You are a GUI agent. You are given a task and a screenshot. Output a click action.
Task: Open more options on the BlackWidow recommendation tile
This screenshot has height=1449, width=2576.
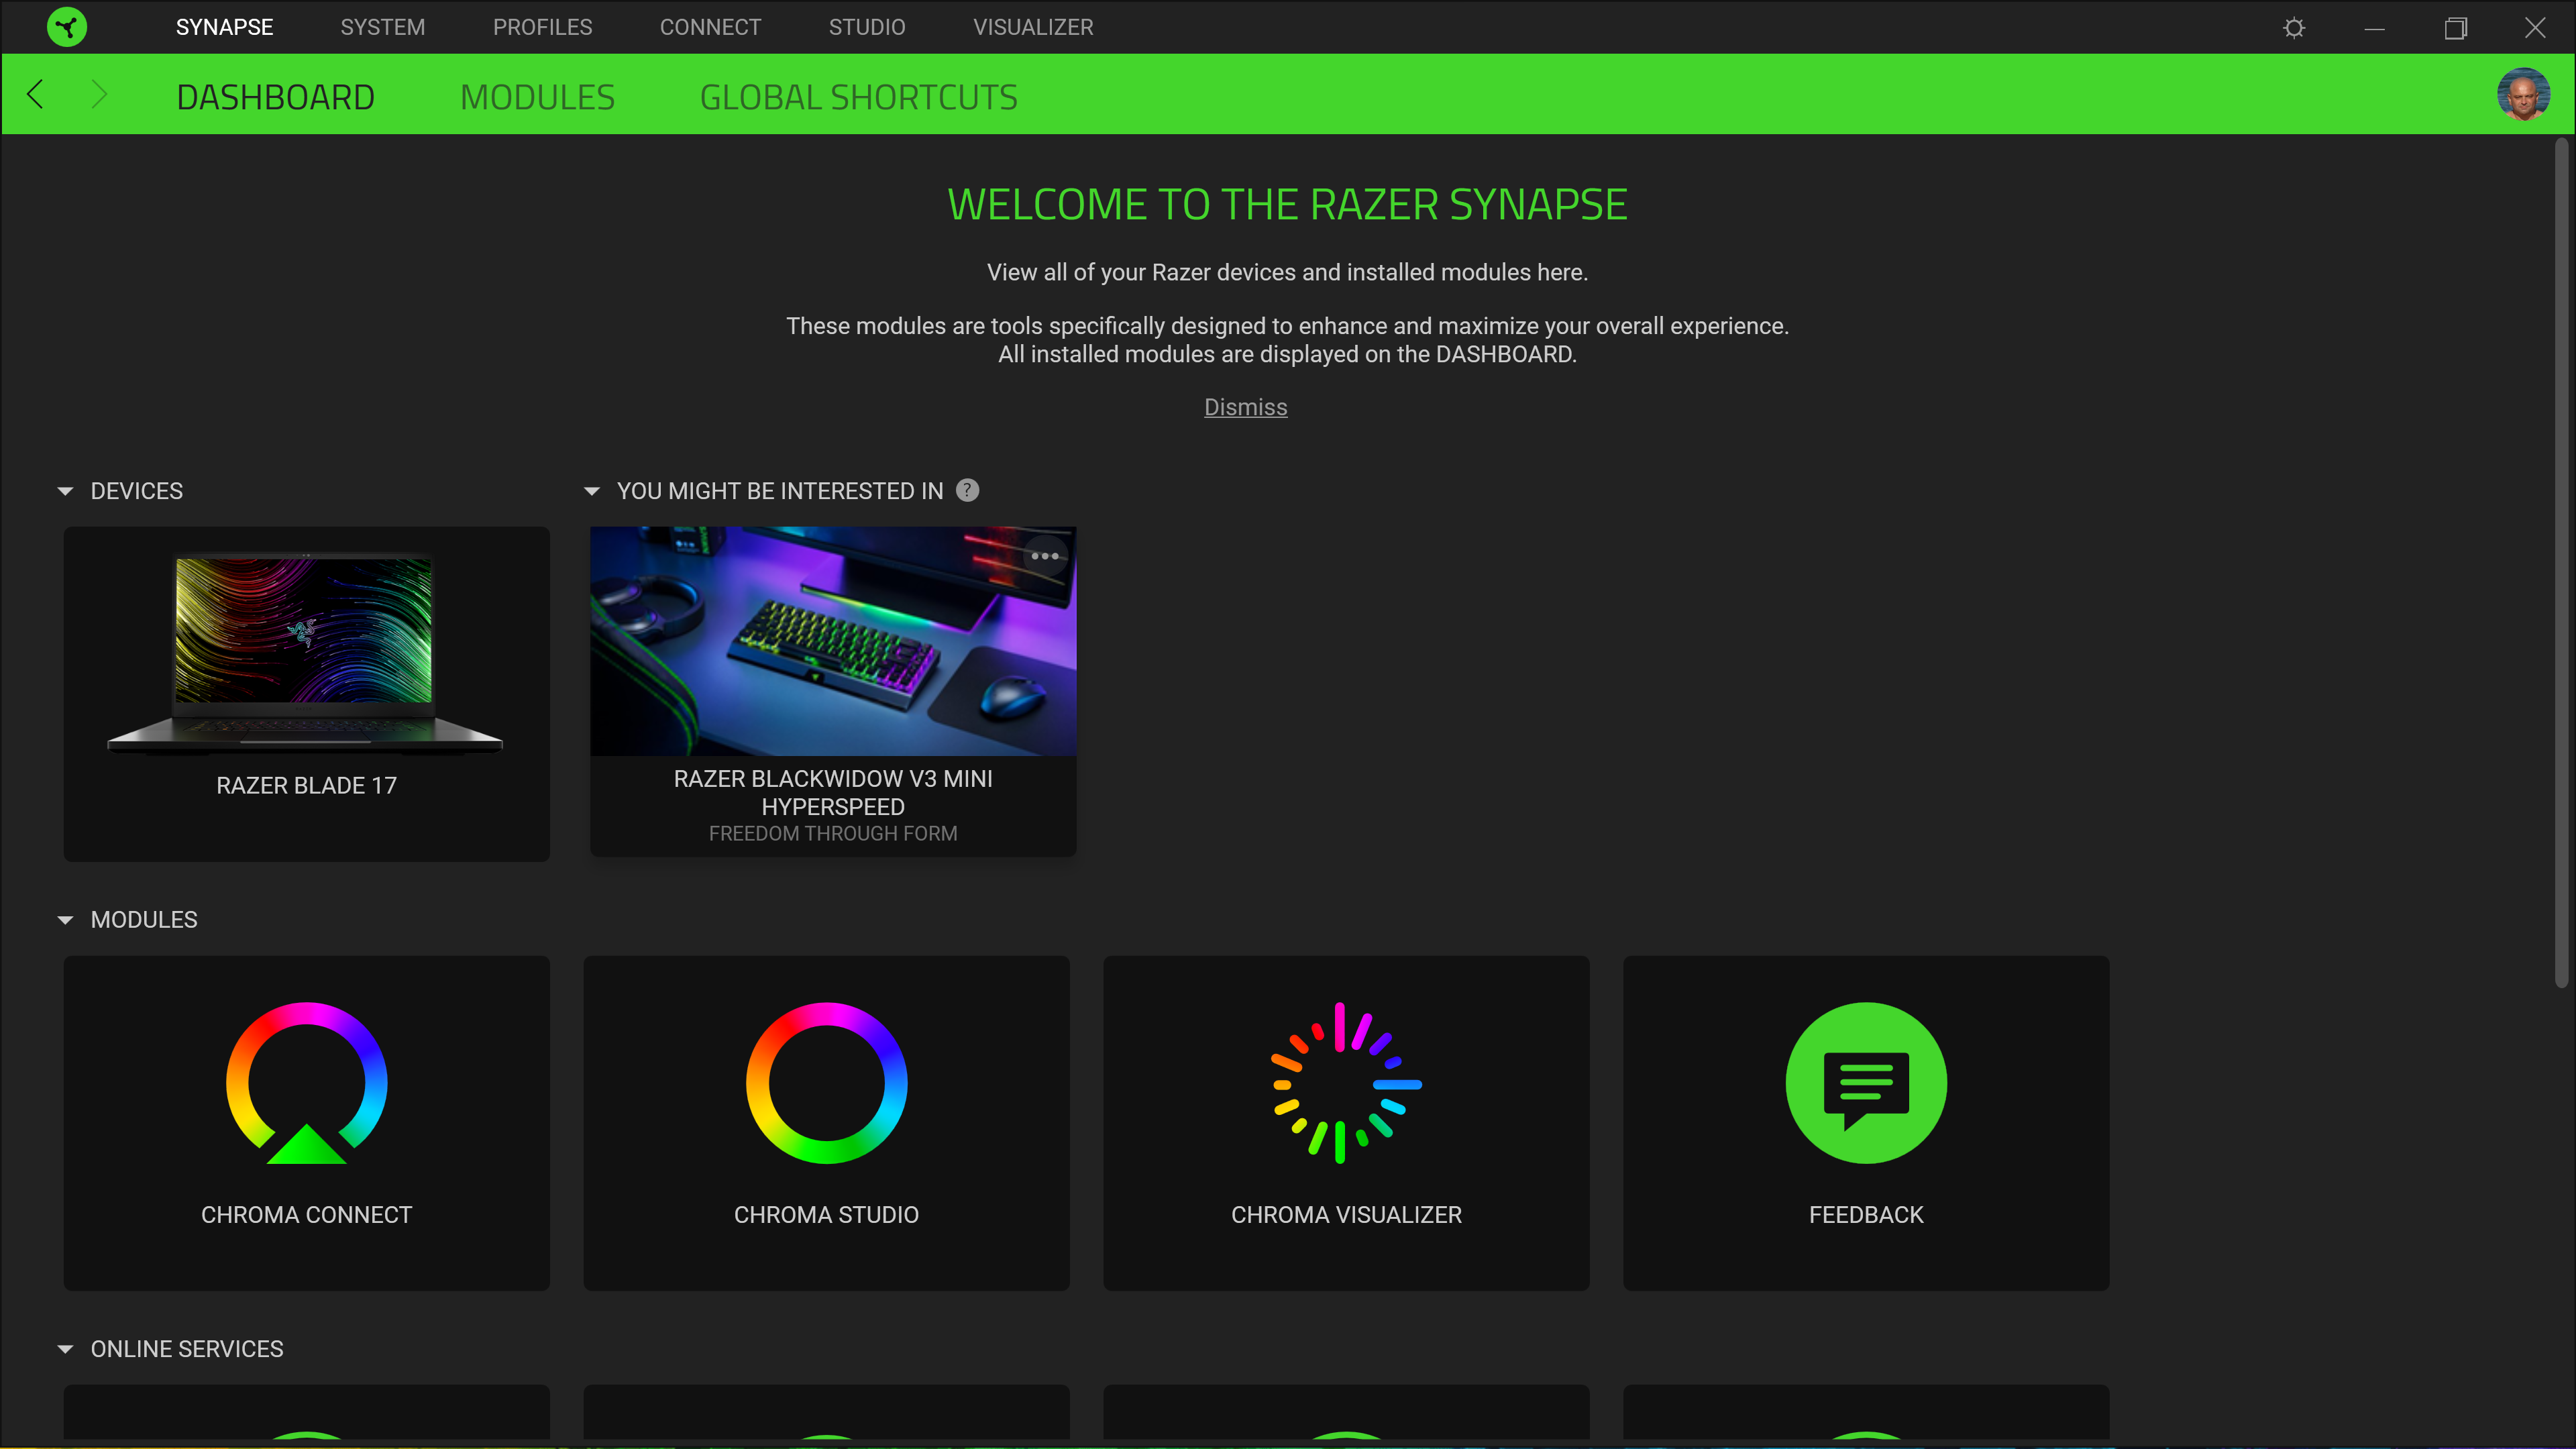[x=1044, y=556]
